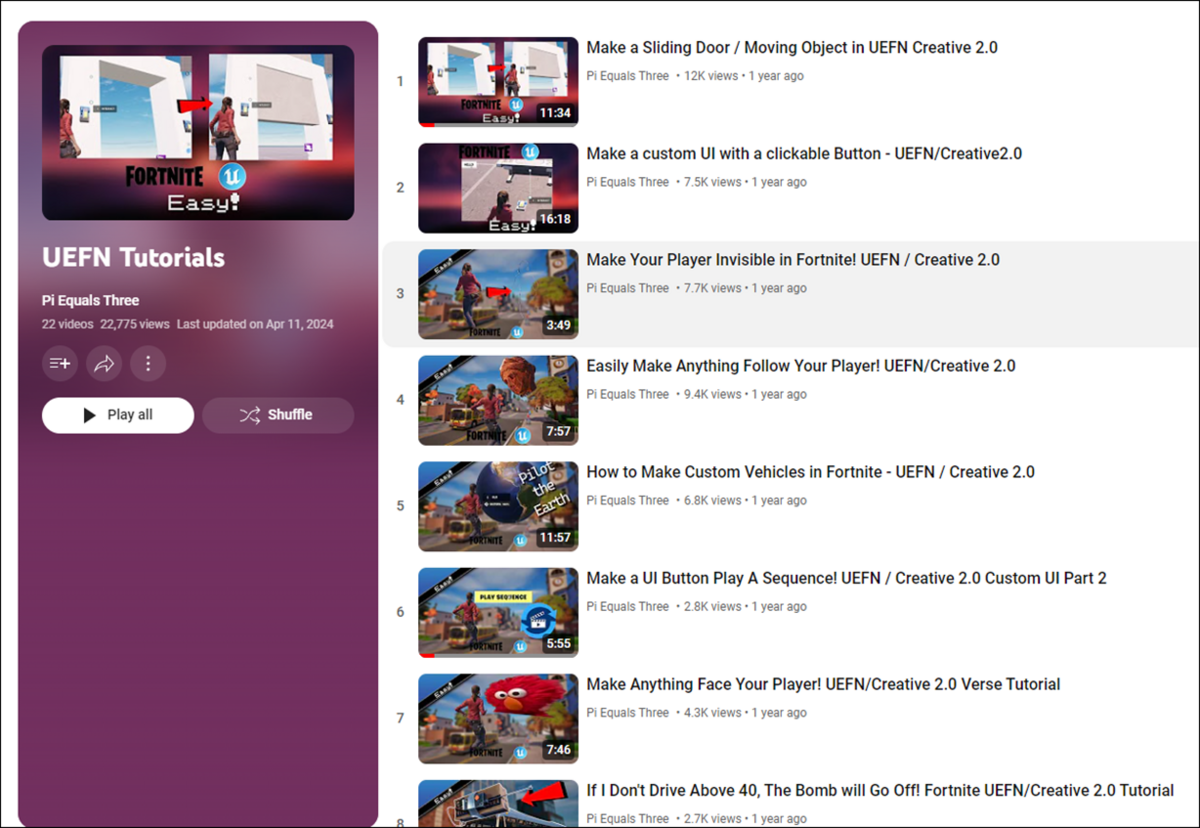Open thumbnail of the Sliding Door video
Image resolution: width=1200 pixels, height=828 pixels.
tap(498, 82)
